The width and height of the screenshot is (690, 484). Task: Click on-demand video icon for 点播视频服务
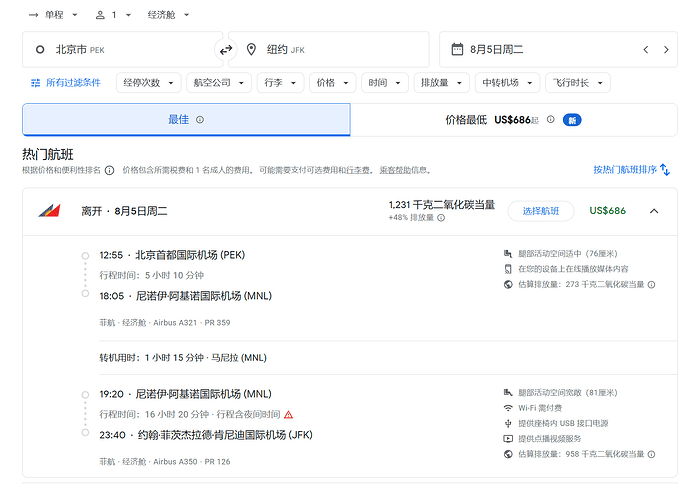click(508, 439)
